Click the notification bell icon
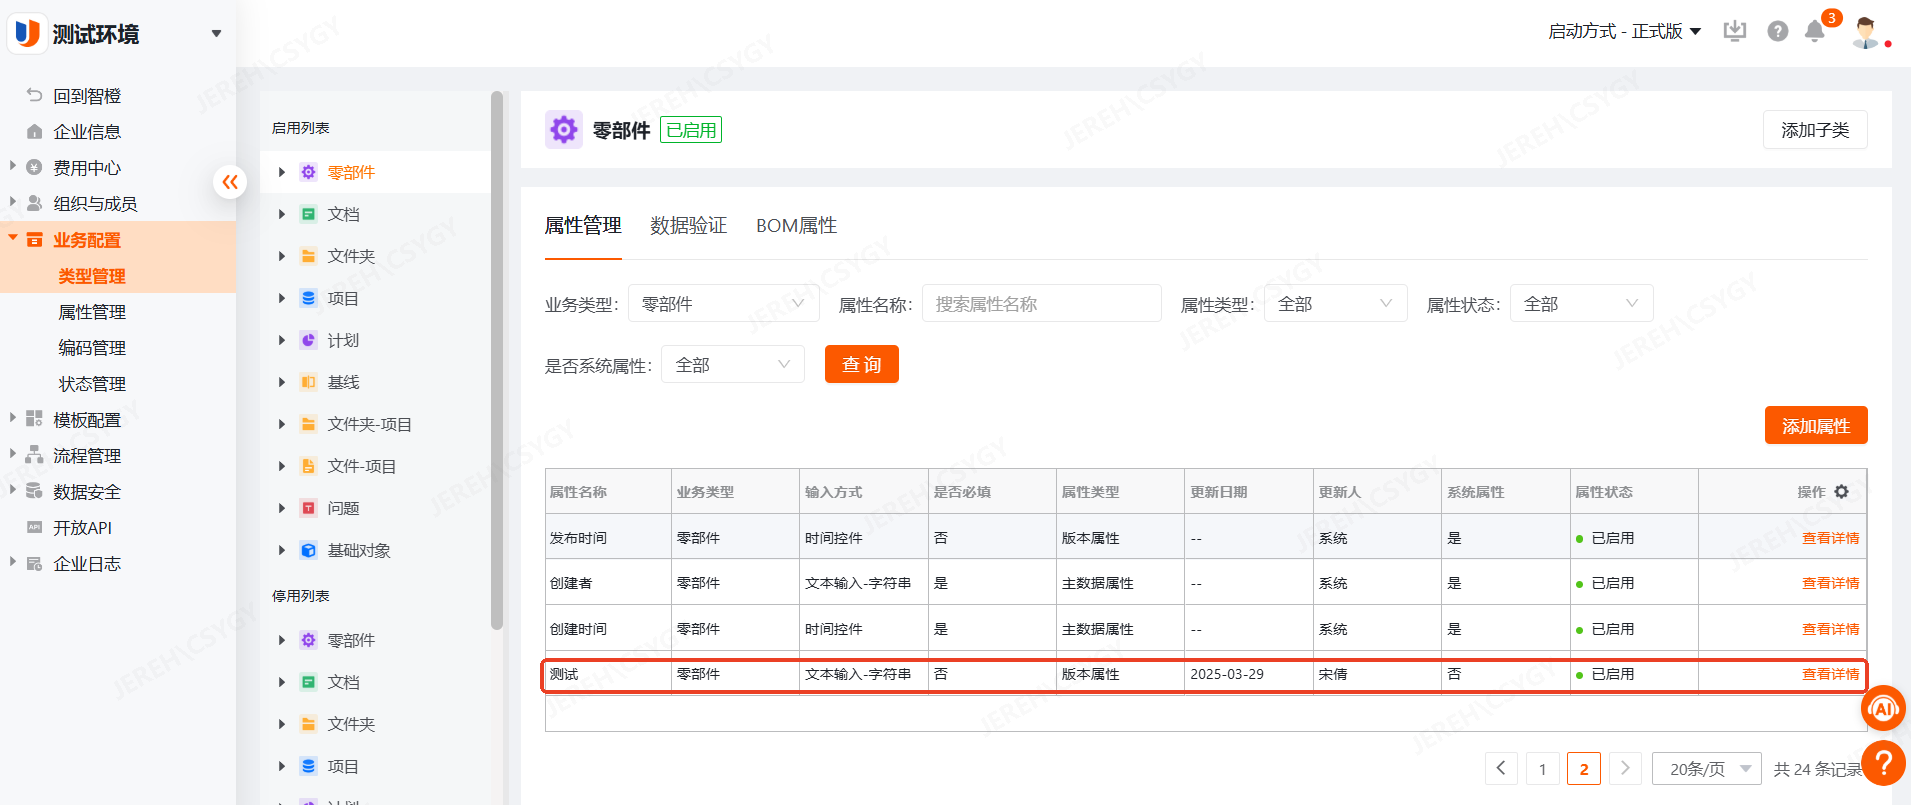The width and height of the screenshot is (1911, 805). tap(1815, 32)
